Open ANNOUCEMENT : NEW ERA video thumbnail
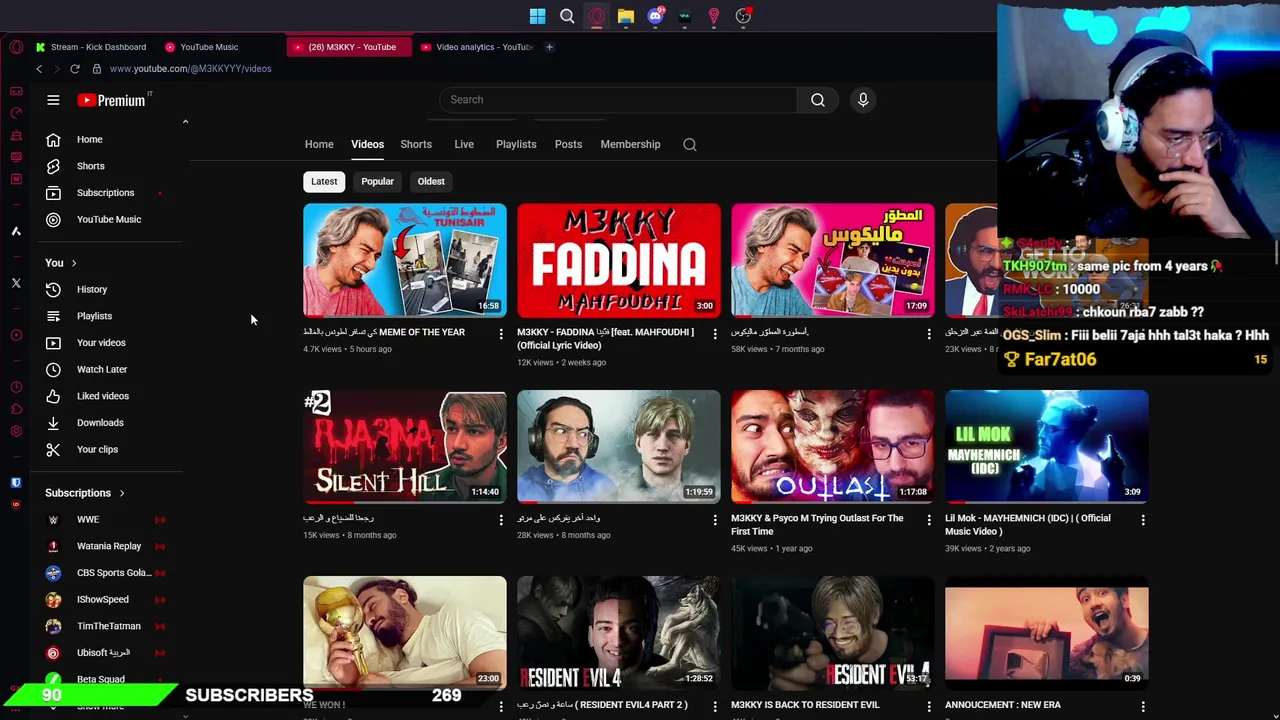 pos(1047,633)
